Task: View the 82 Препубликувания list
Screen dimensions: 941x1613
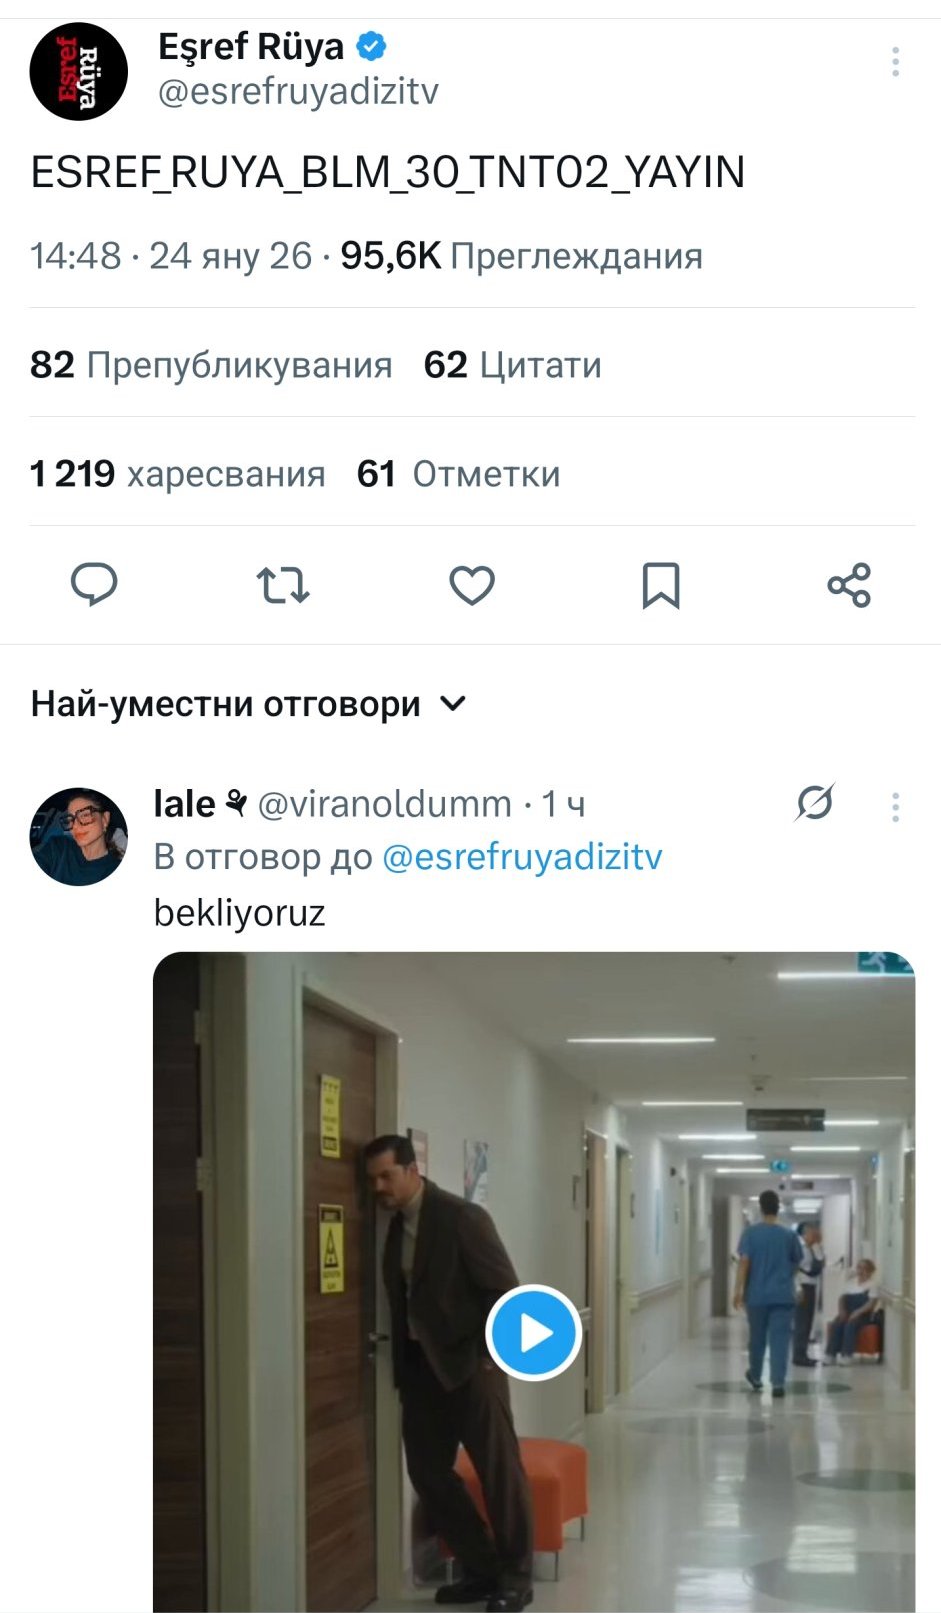Action: pos(211,365)
